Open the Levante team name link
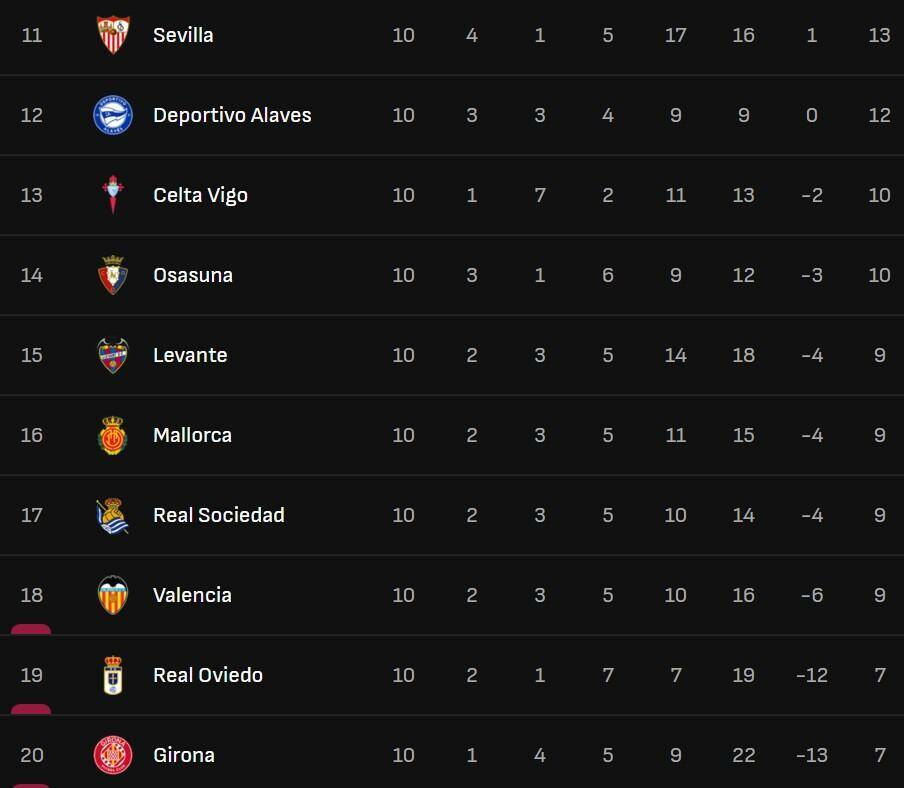Screen dimensions: 904x788 point(190,355)
